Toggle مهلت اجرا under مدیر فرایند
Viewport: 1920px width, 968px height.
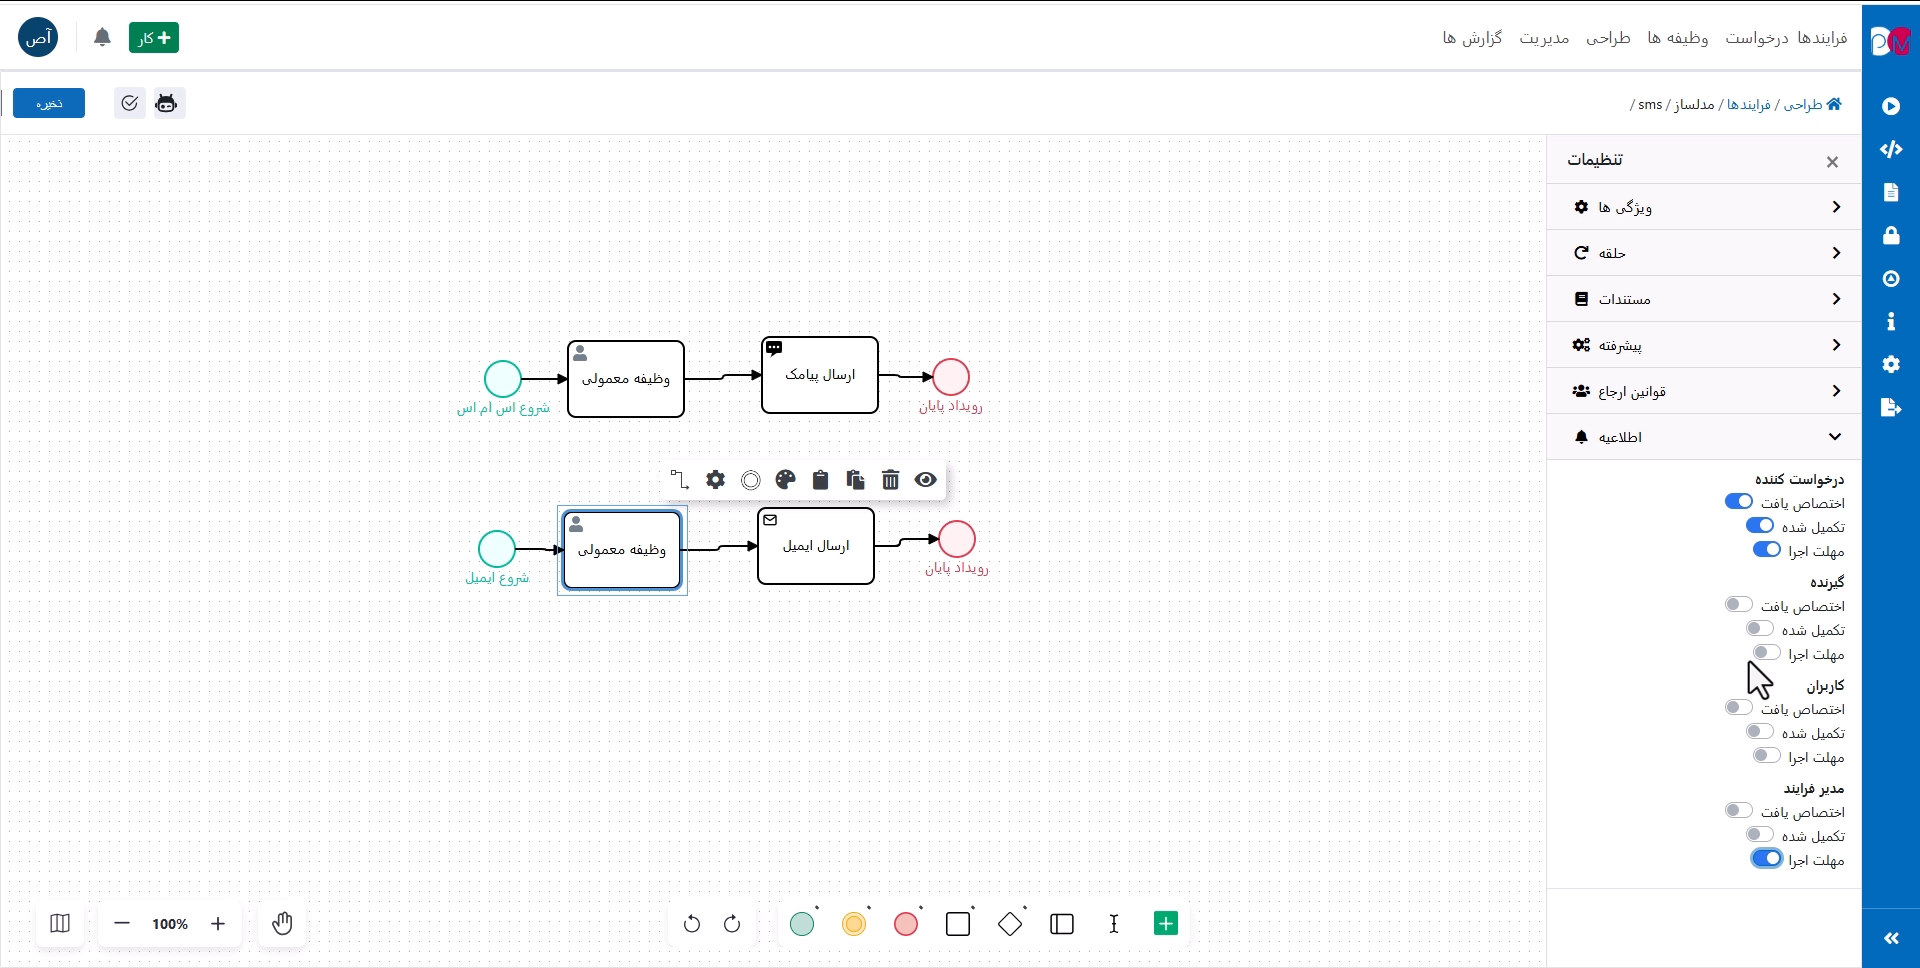coord(1766,859)
